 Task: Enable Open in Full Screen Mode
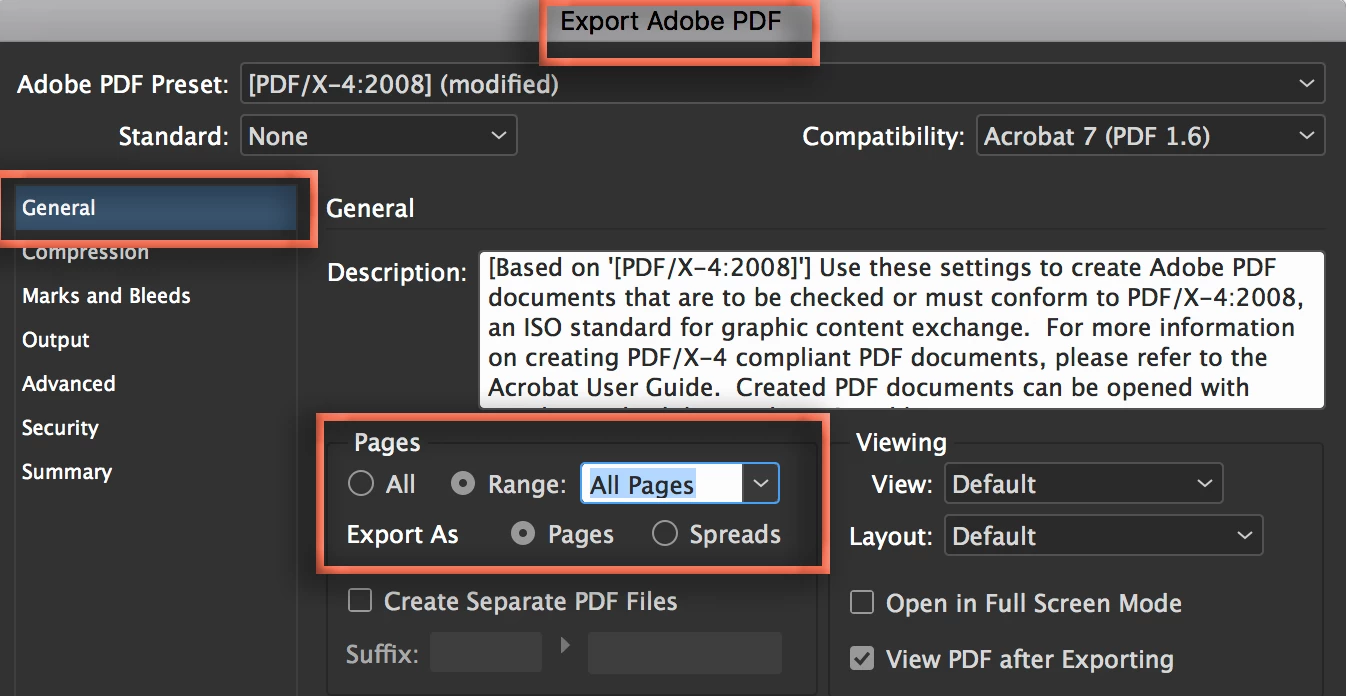pyautogui.click(x=861, y=603)
